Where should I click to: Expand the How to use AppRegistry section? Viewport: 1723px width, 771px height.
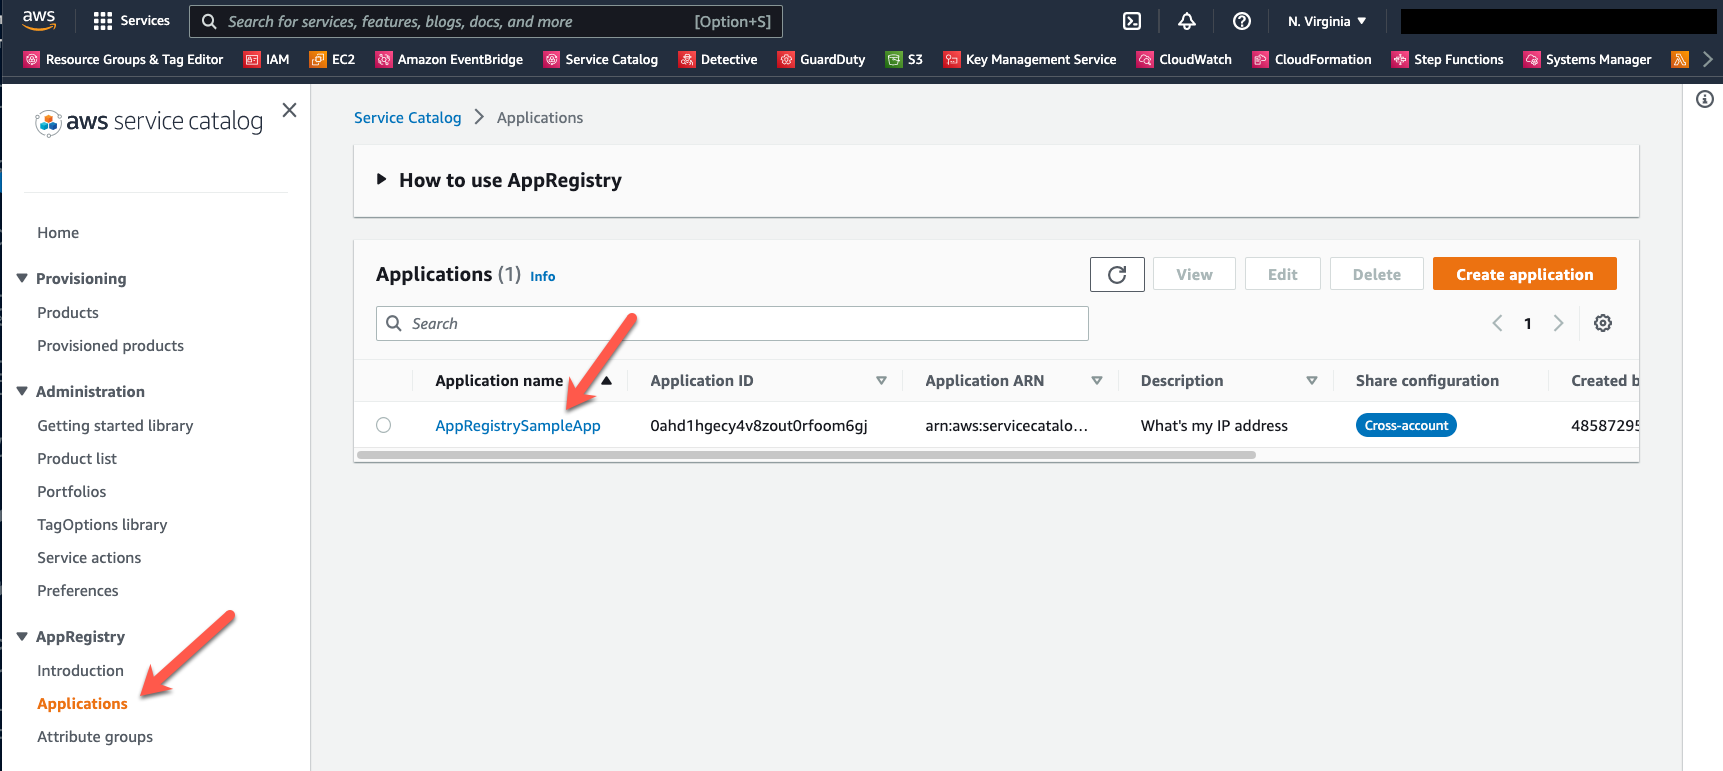pos(381,180)
